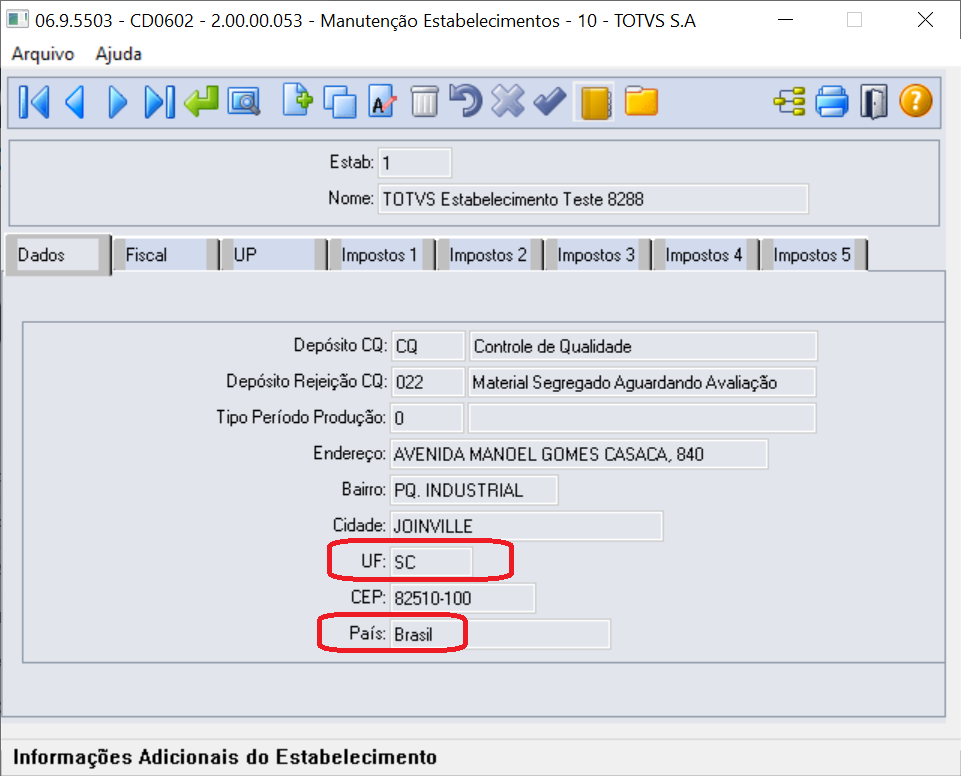Click the Nome field
Image resolution: width=961 pixels, height=776 pixels.
click(593, 199)
